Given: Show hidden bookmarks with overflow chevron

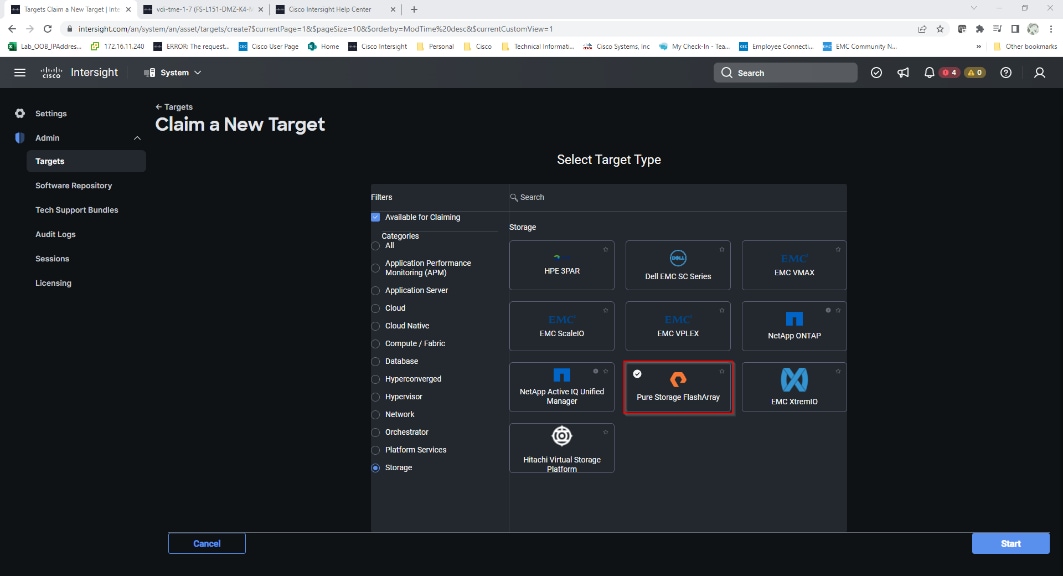Looking at the screenshot, I should (978, 47).
